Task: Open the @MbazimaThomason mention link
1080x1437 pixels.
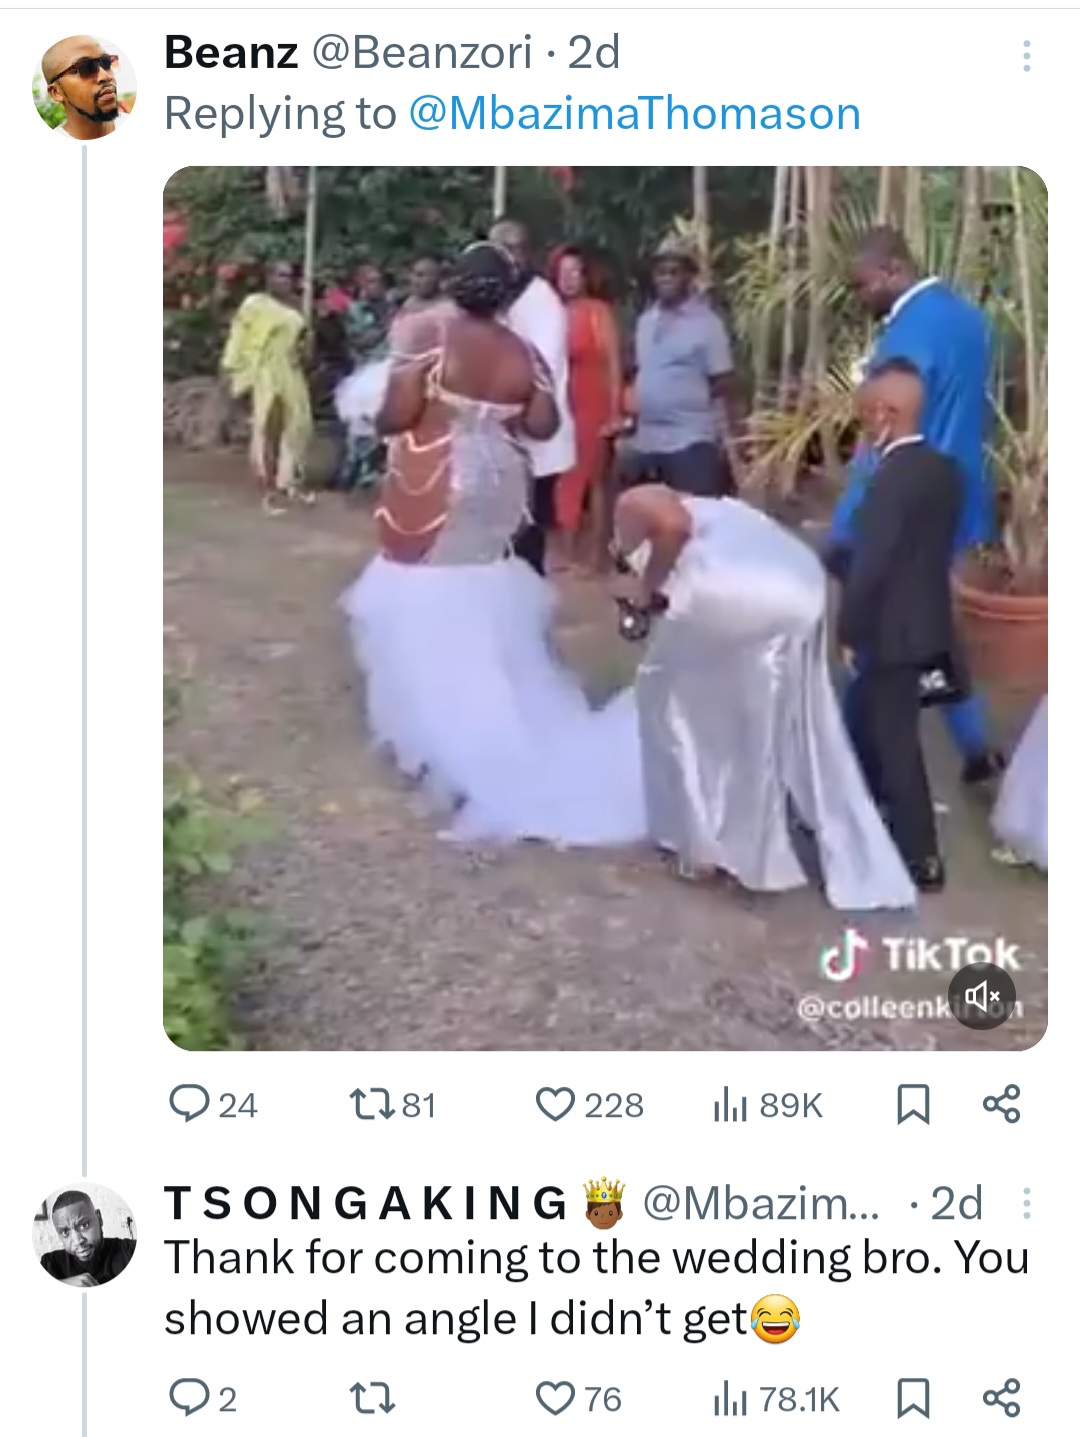Action: (635, 113)
